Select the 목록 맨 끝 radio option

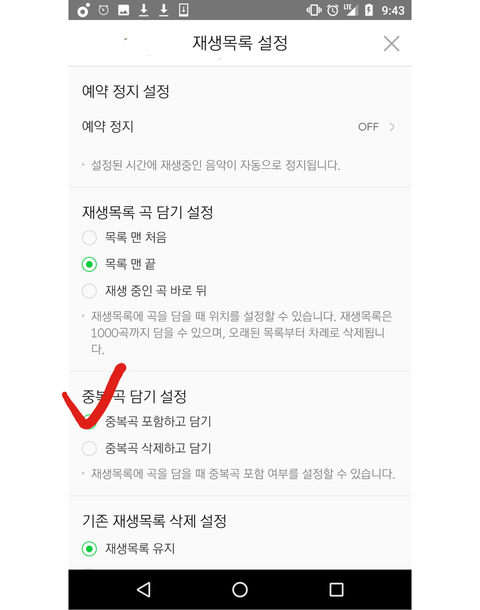click(89, 264)
